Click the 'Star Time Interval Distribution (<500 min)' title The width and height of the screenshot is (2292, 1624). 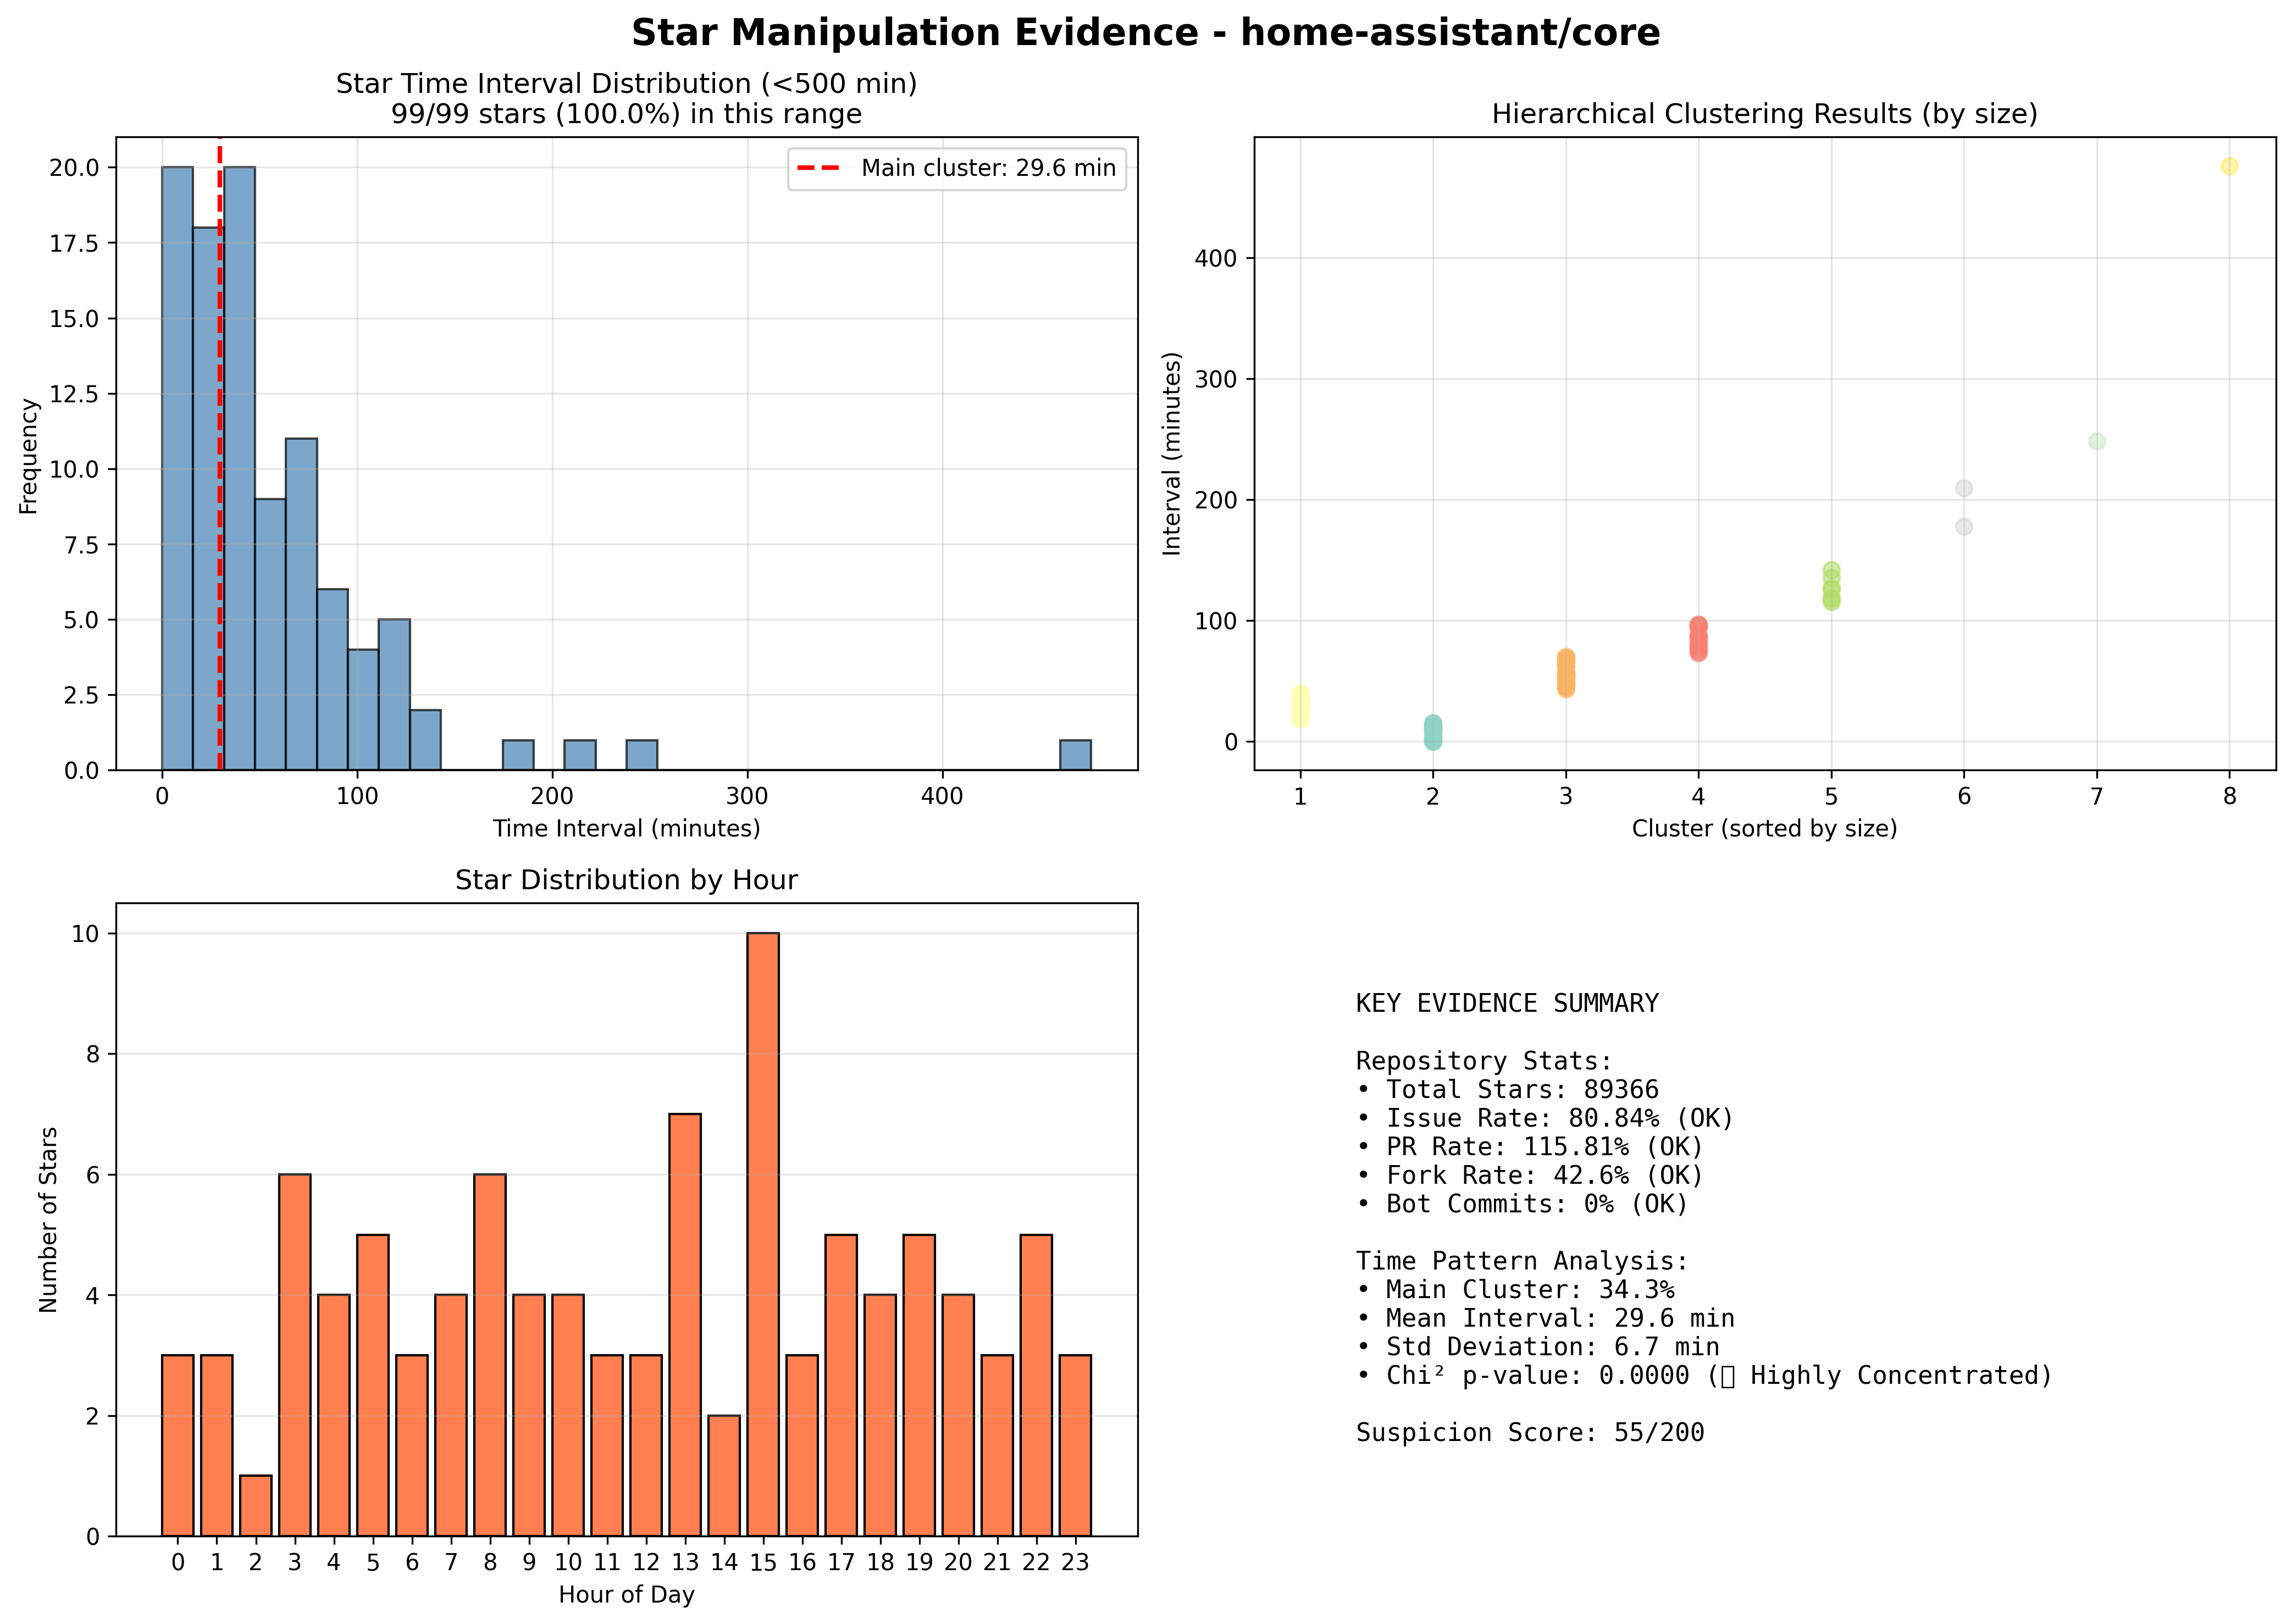tap(626, 84)
